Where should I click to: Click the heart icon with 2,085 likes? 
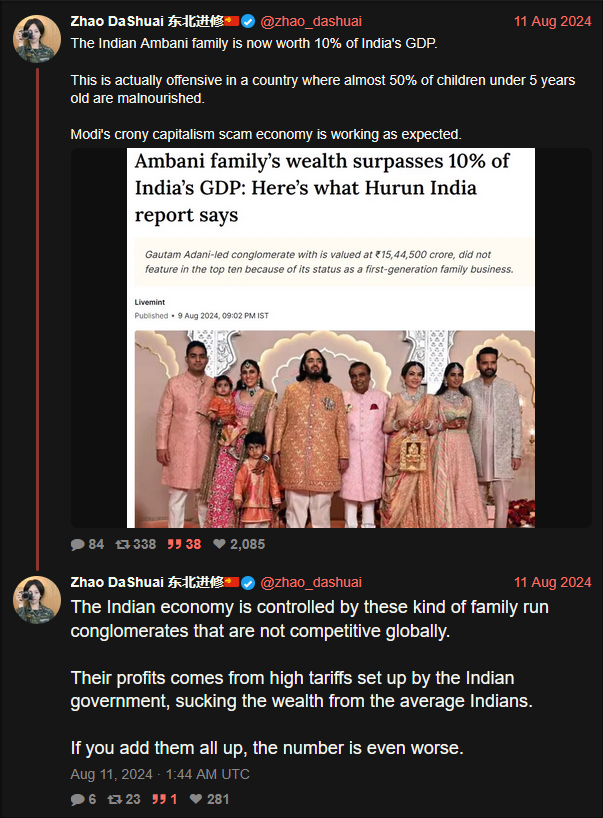coord(219,545)
